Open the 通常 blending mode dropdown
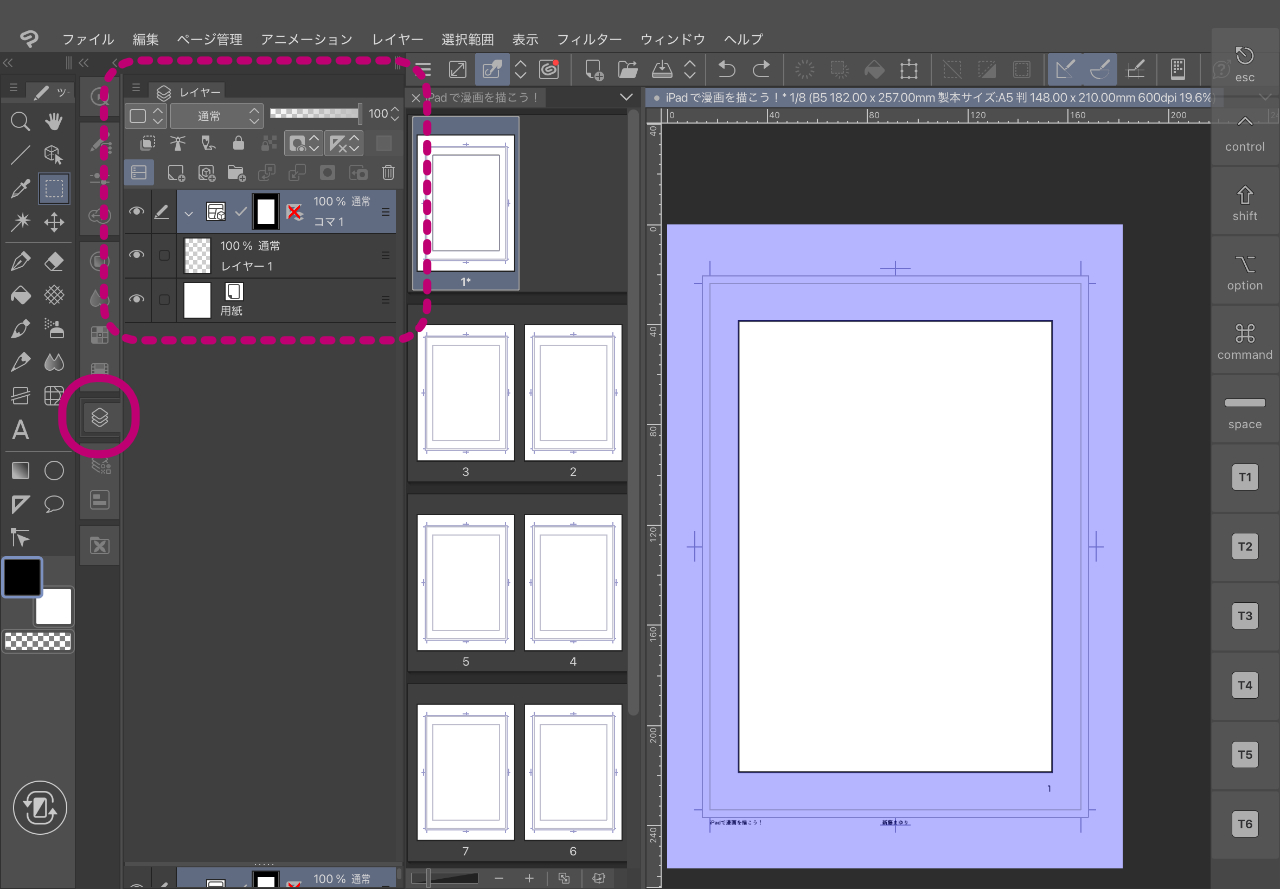 pos(216,115)
